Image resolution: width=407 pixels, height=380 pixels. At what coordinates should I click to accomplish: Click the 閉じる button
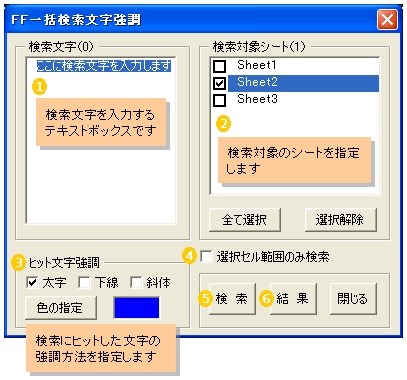point(353,298)
